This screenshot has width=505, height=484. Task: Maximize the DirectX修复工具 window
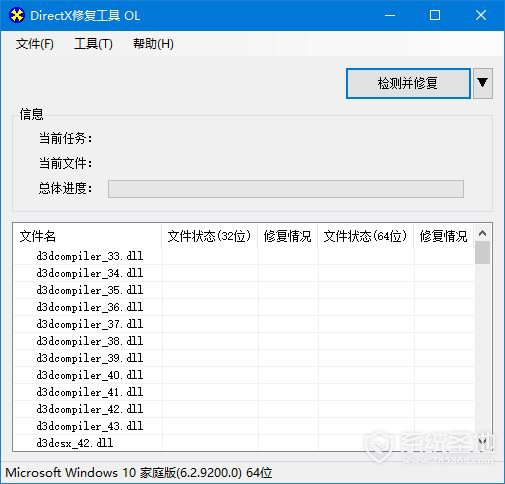coord(435,15)
